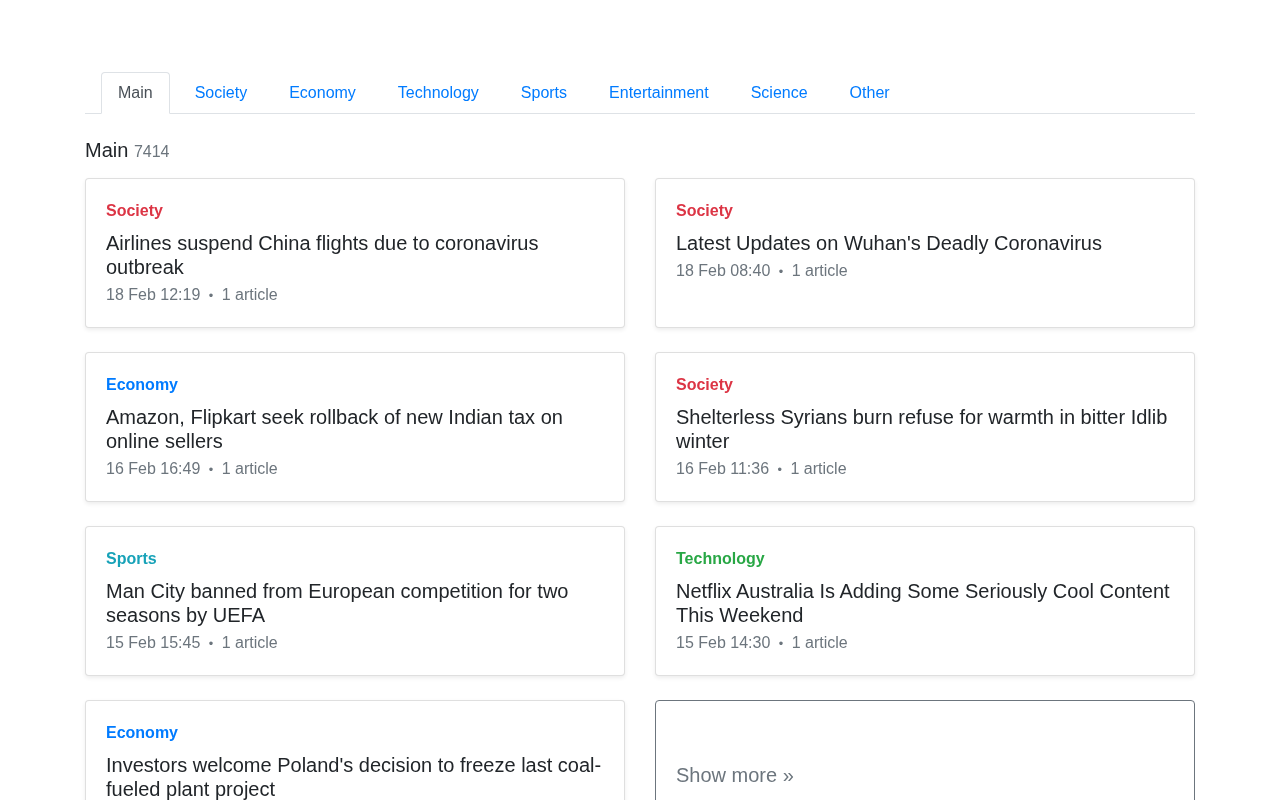
Task: Open the Entertainment tab
Action: click(x=658, y=93)
